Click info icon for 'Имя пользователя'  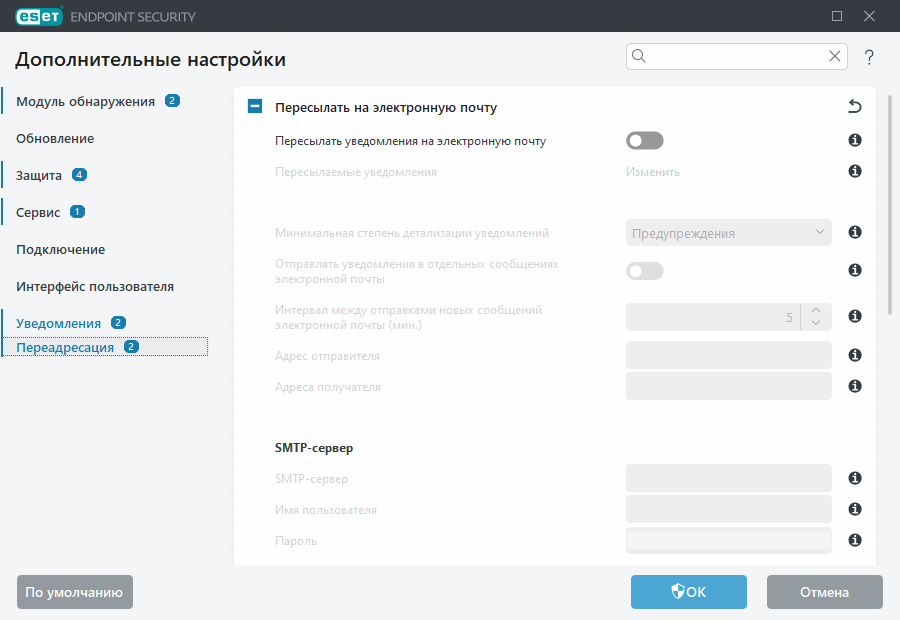pyautogui.click(x=855, y=509)
